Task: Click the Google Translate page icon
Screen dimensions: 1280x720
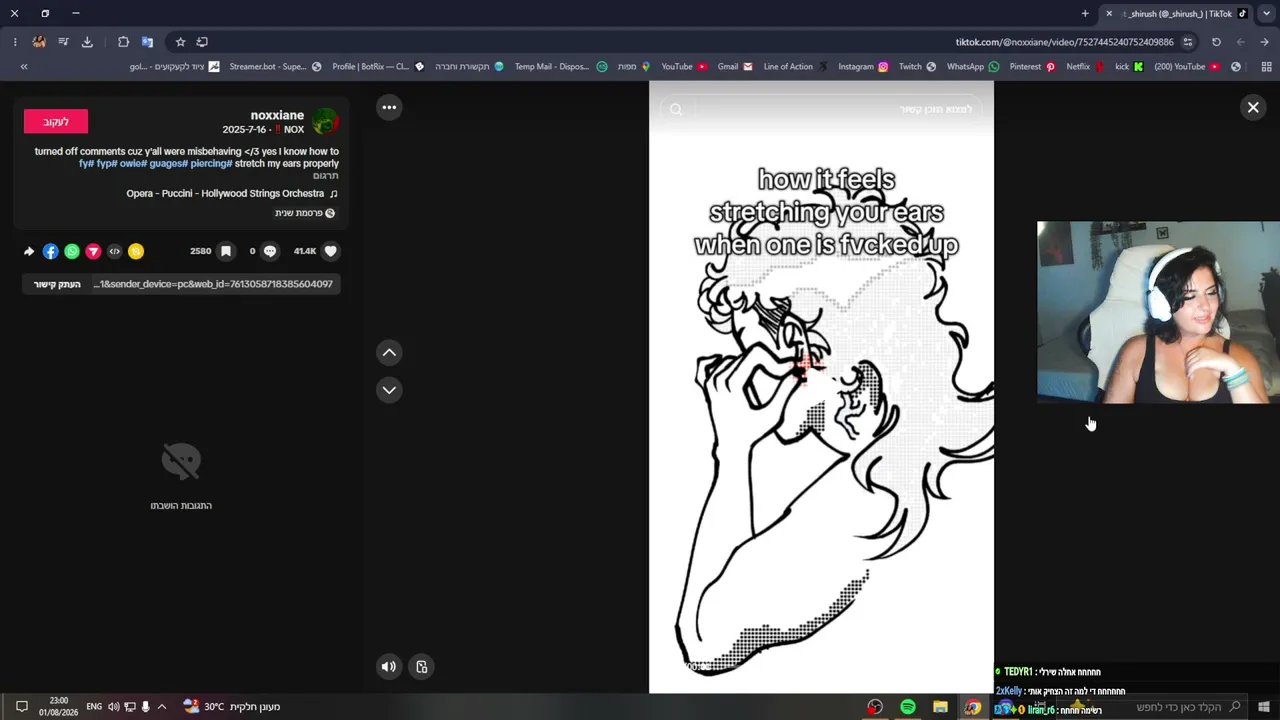Action: tap(147, 42)
